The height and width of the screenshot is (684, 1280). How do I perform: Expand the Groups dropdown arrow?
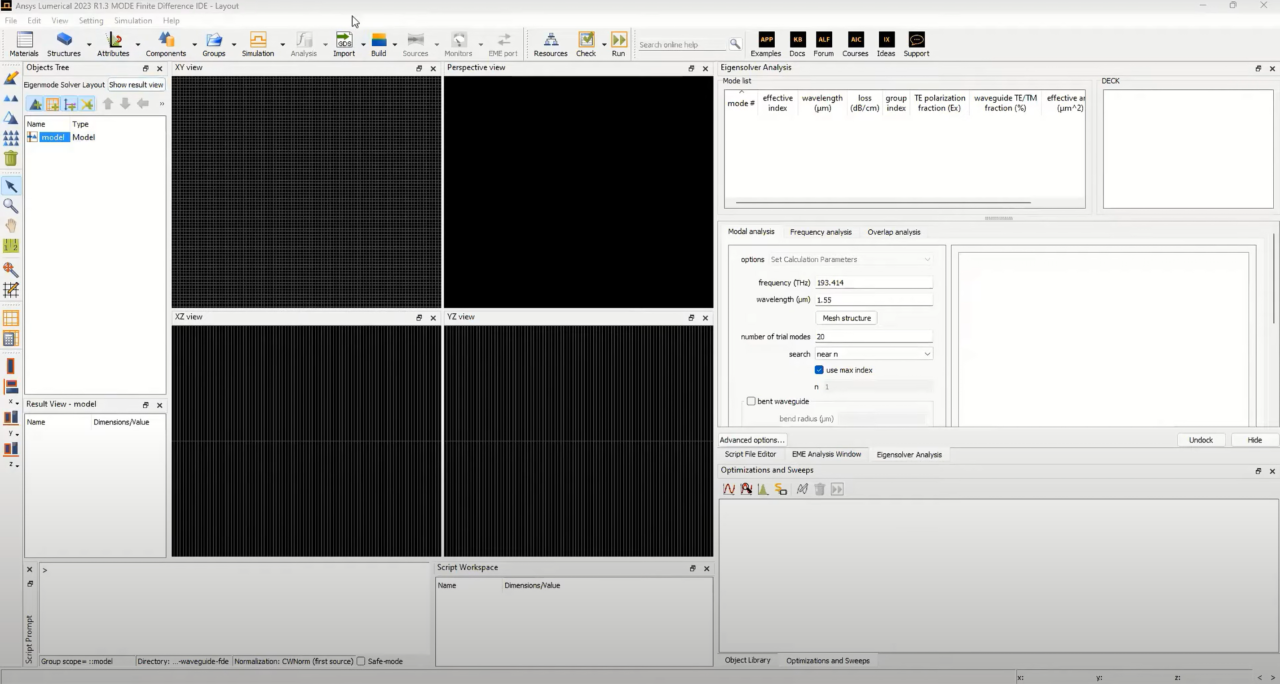234,44
